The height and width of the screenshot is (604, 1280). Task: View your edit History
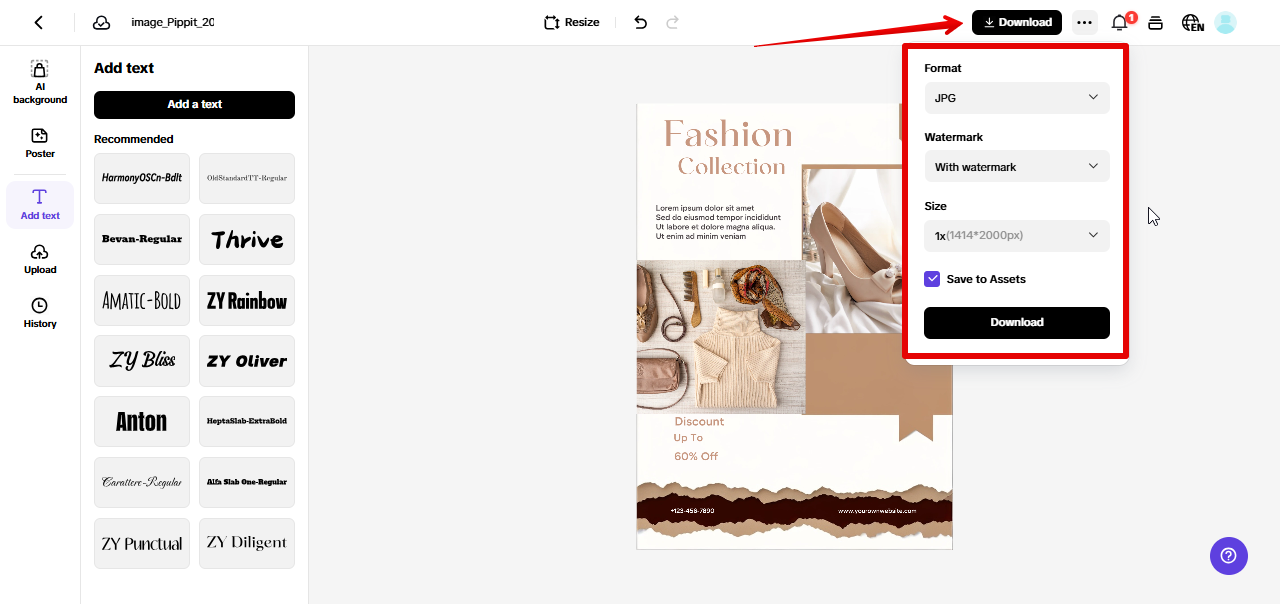tap(39, 315)
